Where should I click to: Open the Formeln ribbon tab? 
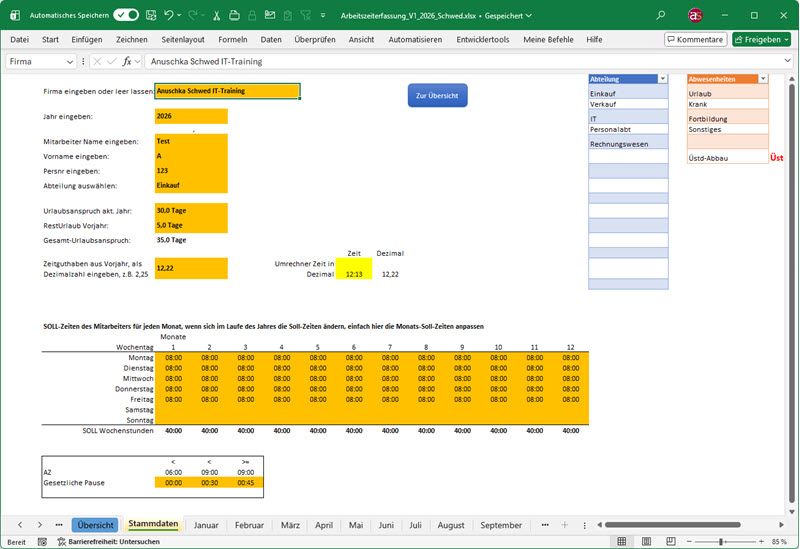tap(232, 39)
